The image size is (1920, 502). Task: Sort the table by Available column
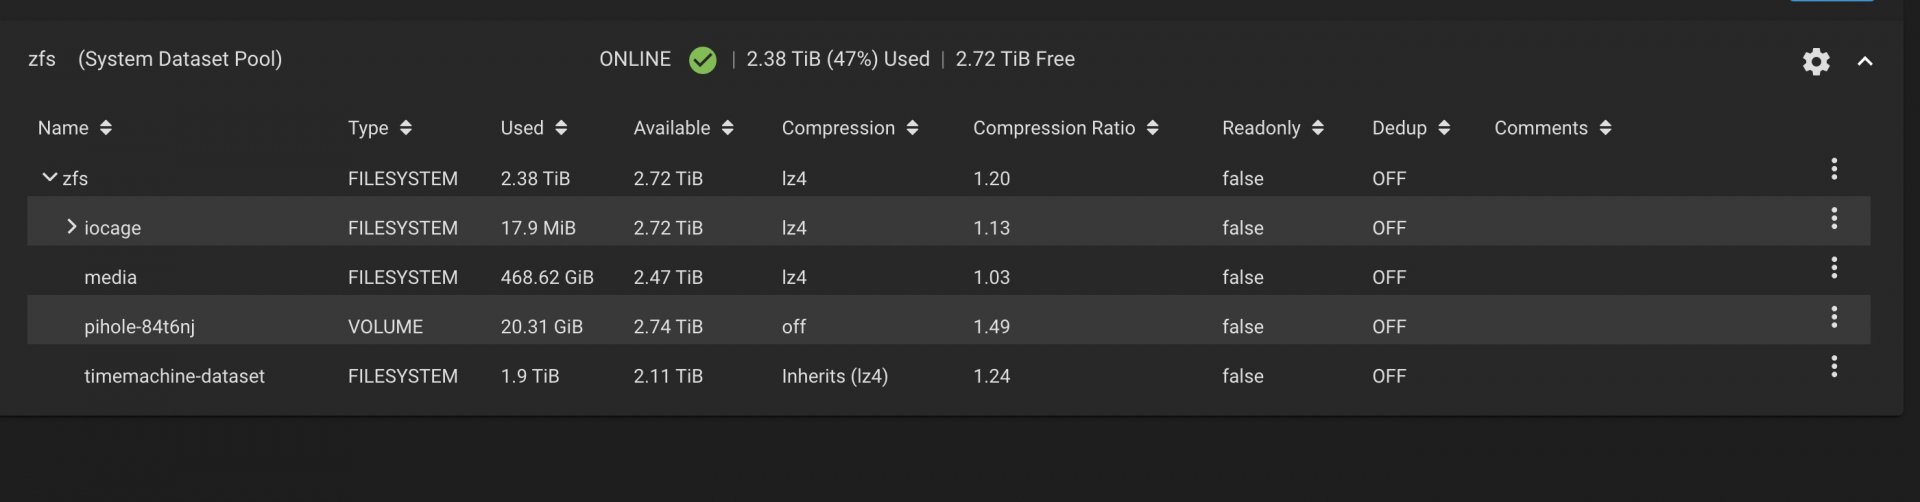684,128
